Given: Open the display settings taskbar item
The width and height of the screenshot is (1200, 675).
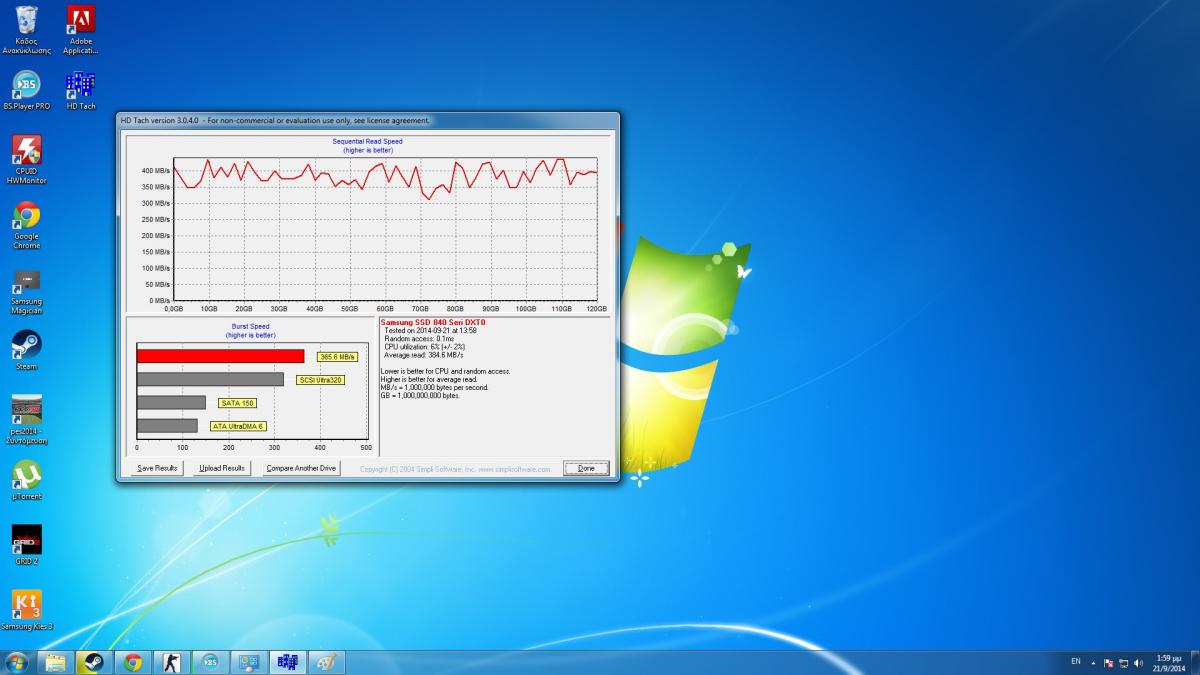Looking at the screenshot, I should (249, 662).
